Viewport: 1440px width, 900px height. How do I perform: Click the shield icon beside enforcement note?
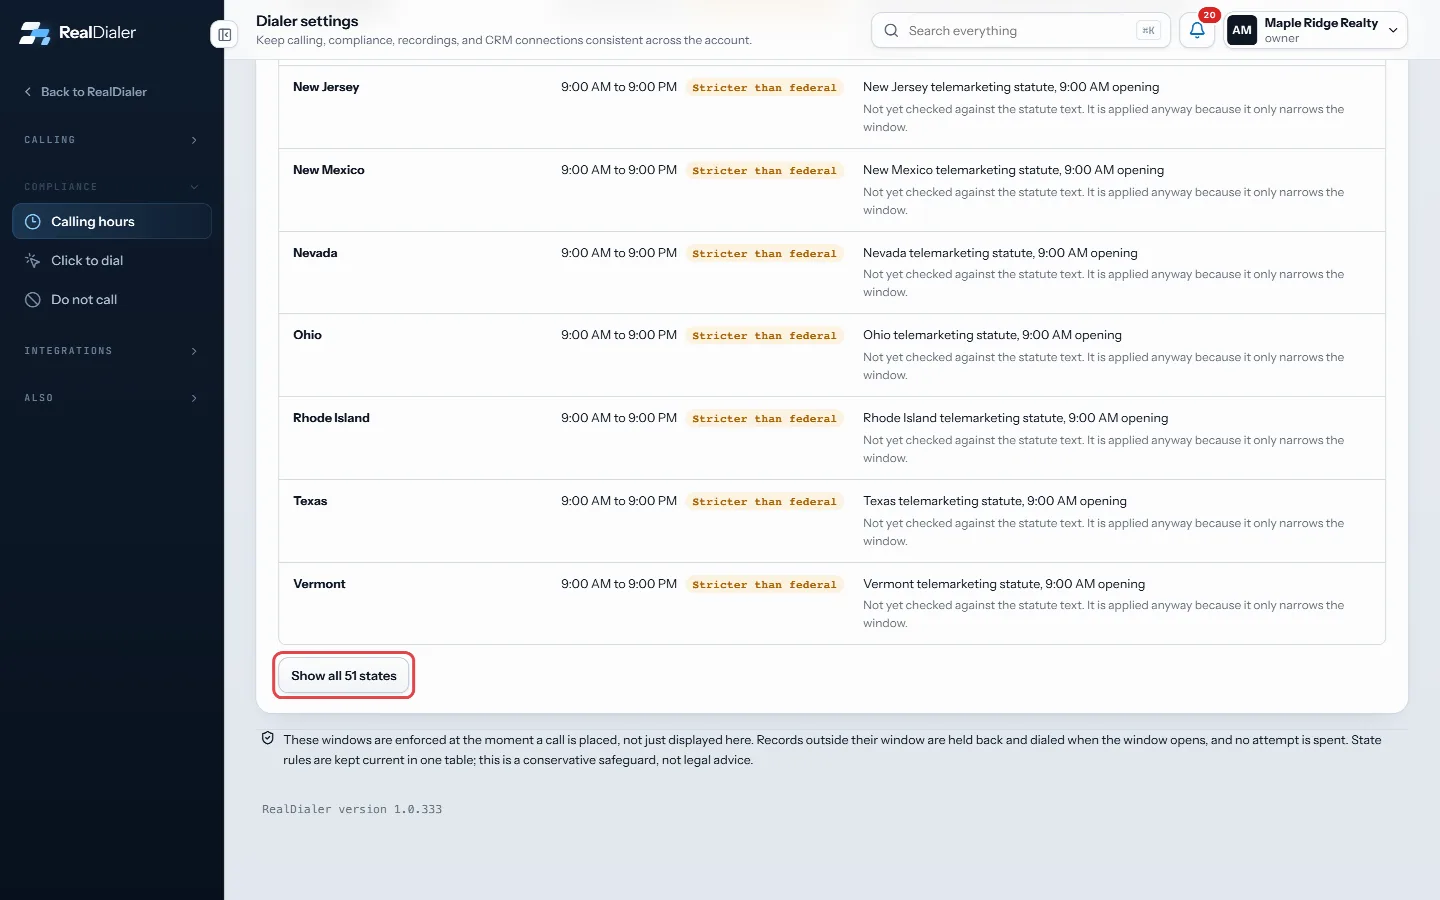click(x=268, y=739)
